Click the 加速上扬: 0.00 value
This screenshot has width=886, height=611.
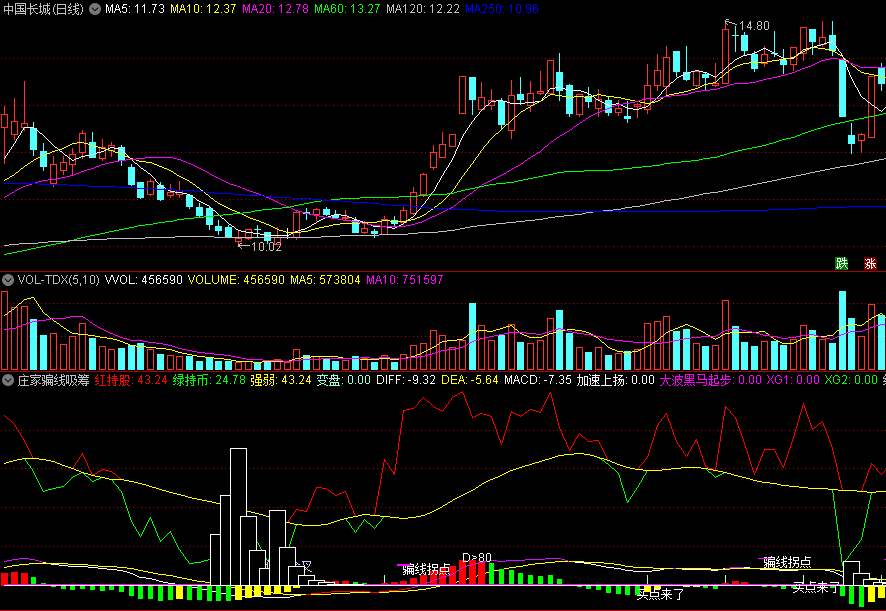pyautogui.click(x=615, y=380)
